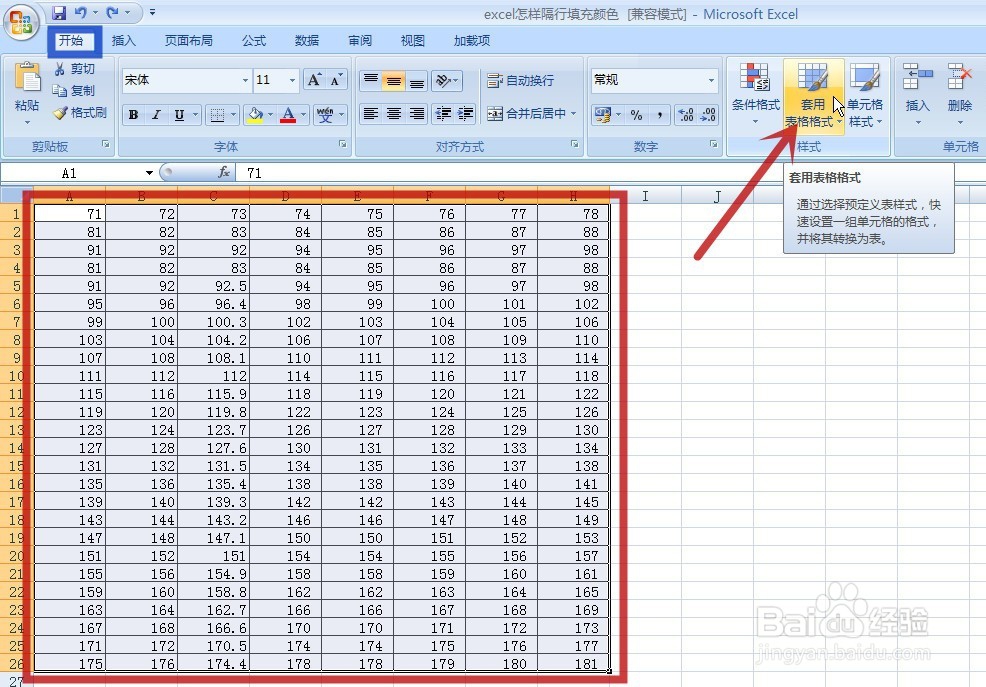Toggle bold formatting
The image size is (986, 687).
(x=133, y=114)
